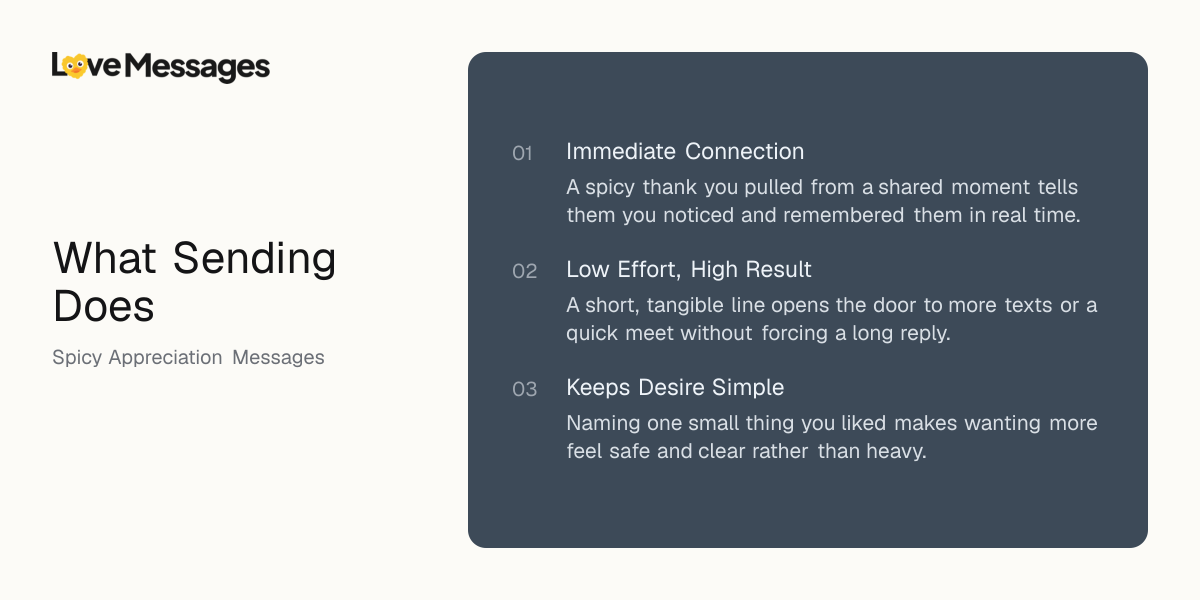Screen dimensions: 1200x600
Task: Select the number 01 marker
Action: click(x=522, y=153)
